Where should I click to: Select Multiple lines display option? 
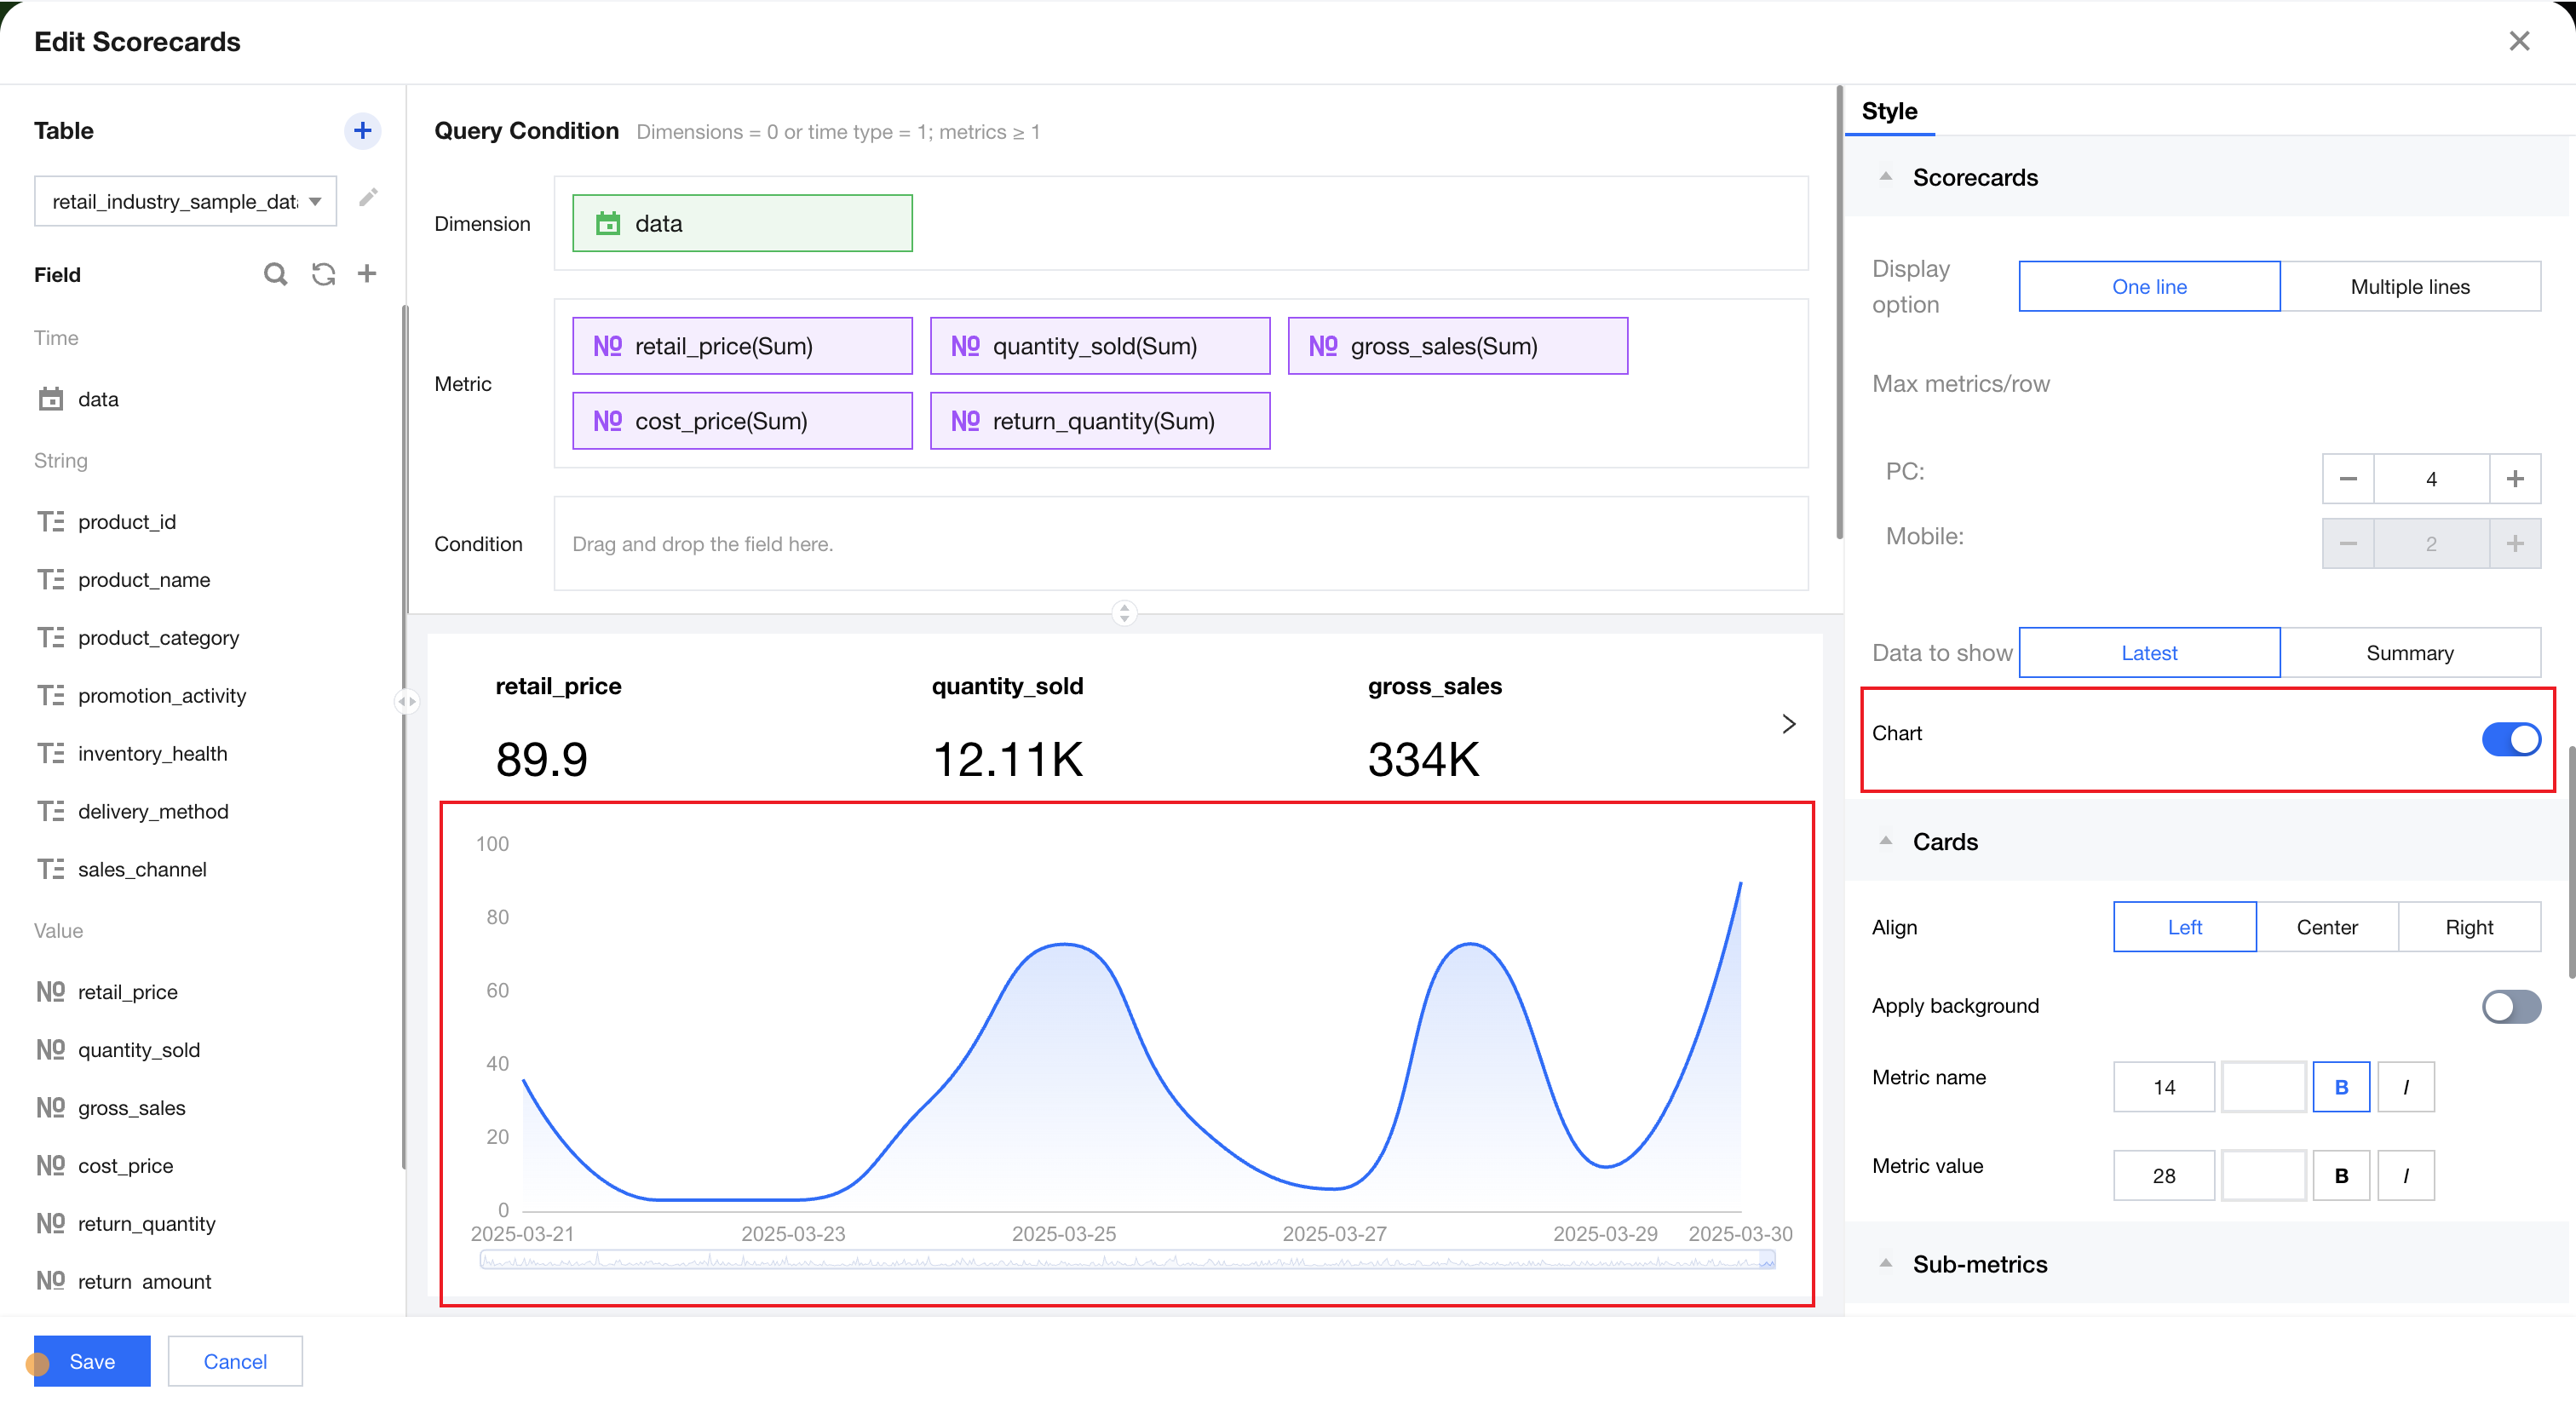tap(2409, 287)
